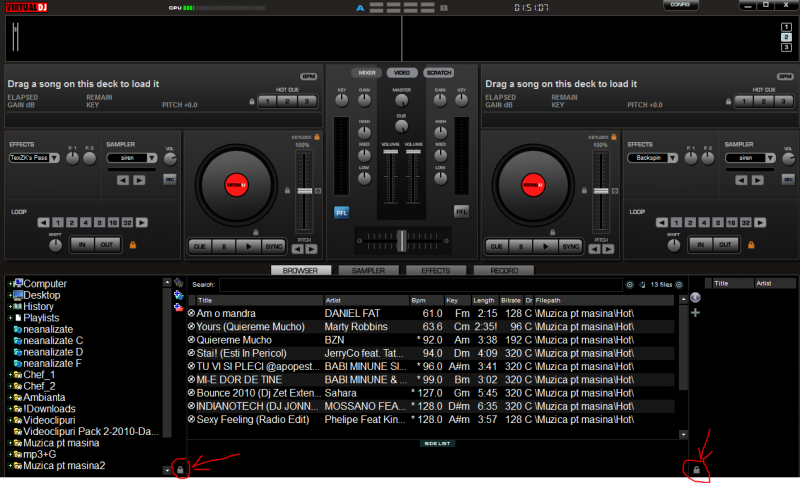
Task: Click left channel volume fader
Action: tap(390, 152)
